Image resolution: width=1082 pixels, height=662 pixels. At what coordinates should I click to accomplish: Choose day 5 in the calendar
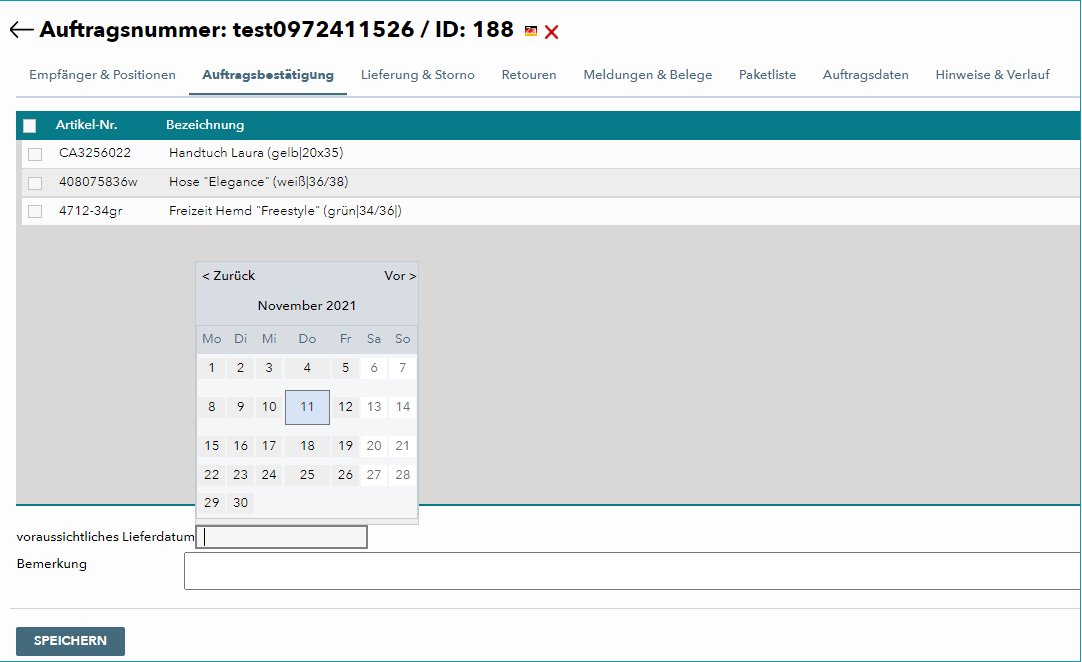[346, 368]
